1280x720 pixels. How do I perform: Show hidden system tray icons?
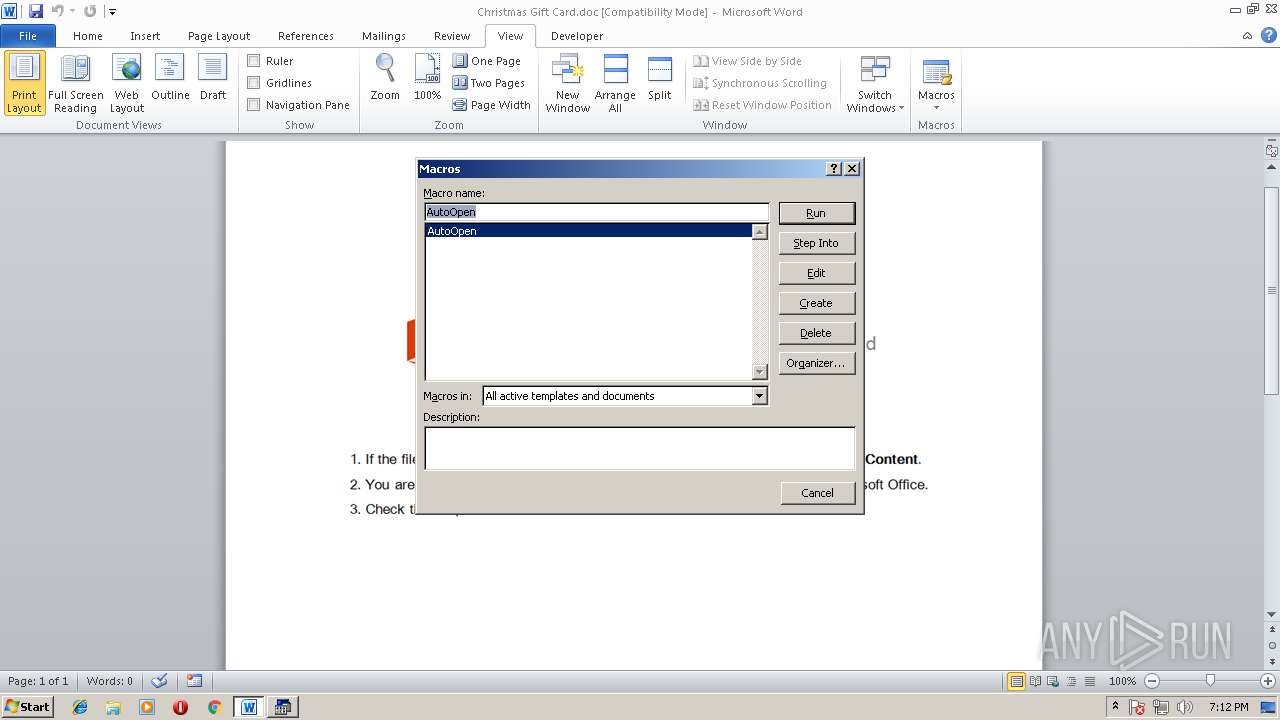point(1115,707)
